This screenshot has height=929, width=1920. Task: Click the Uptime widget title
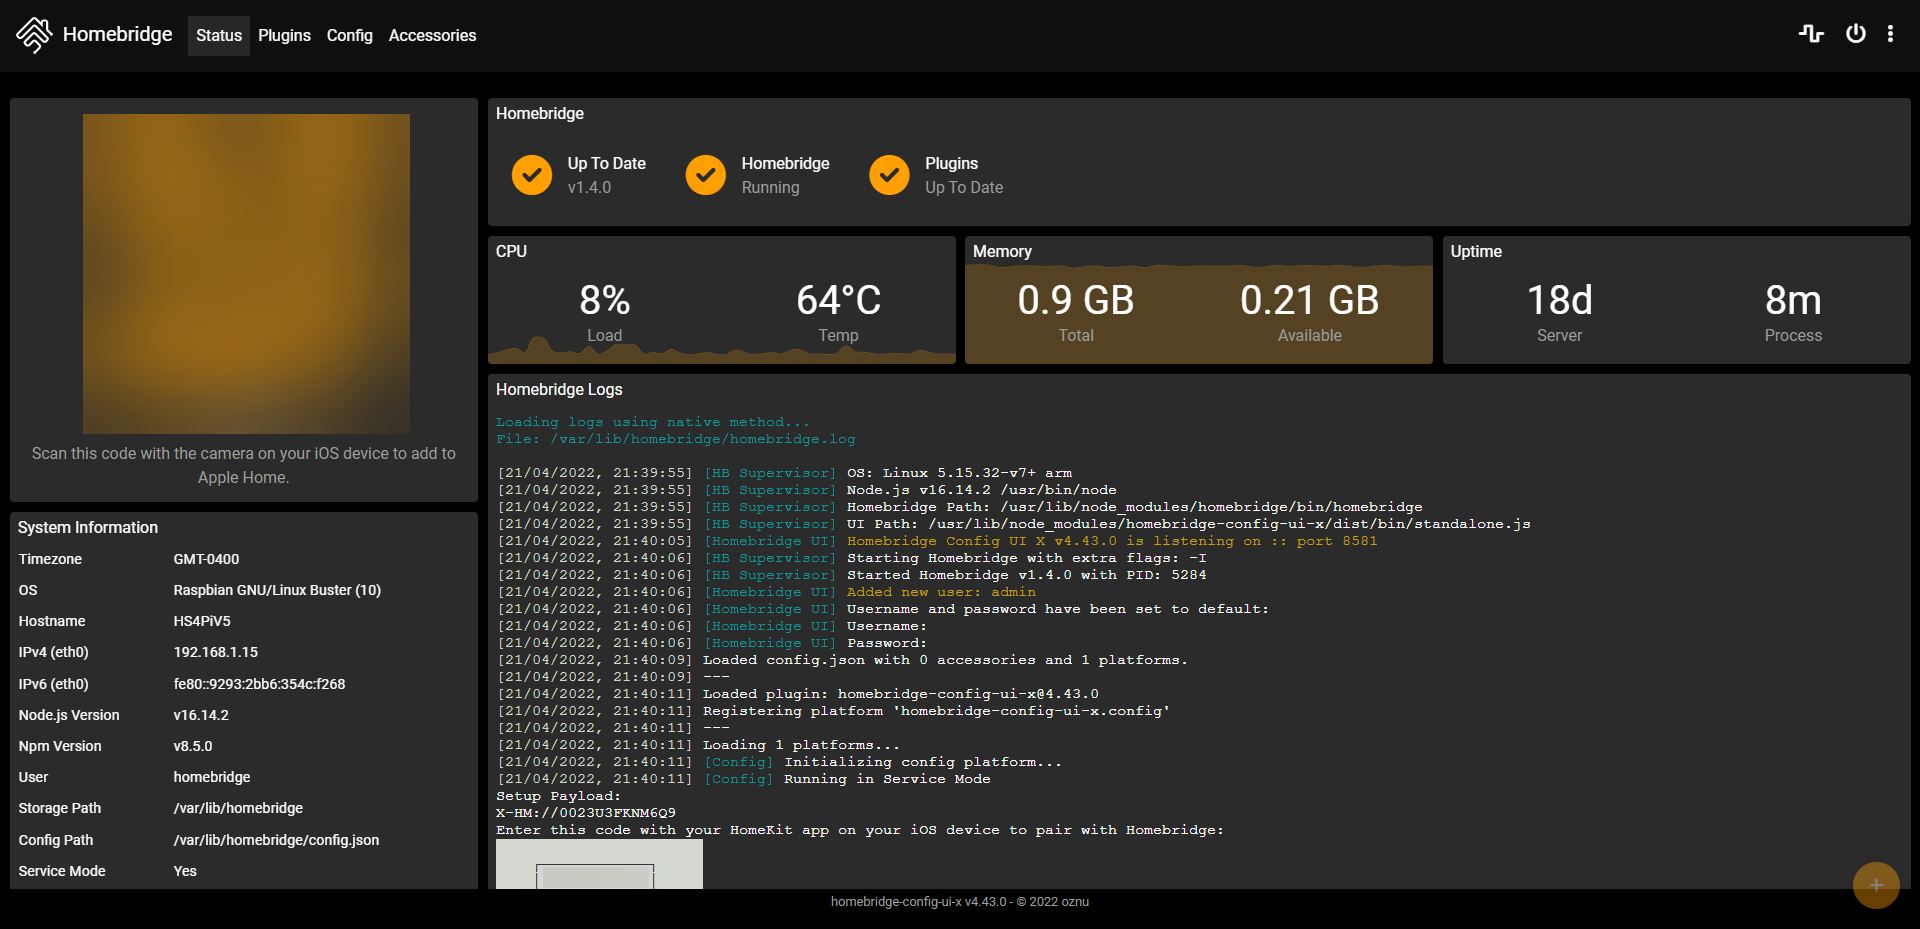pyautogui.click(x=1476, y=251)
